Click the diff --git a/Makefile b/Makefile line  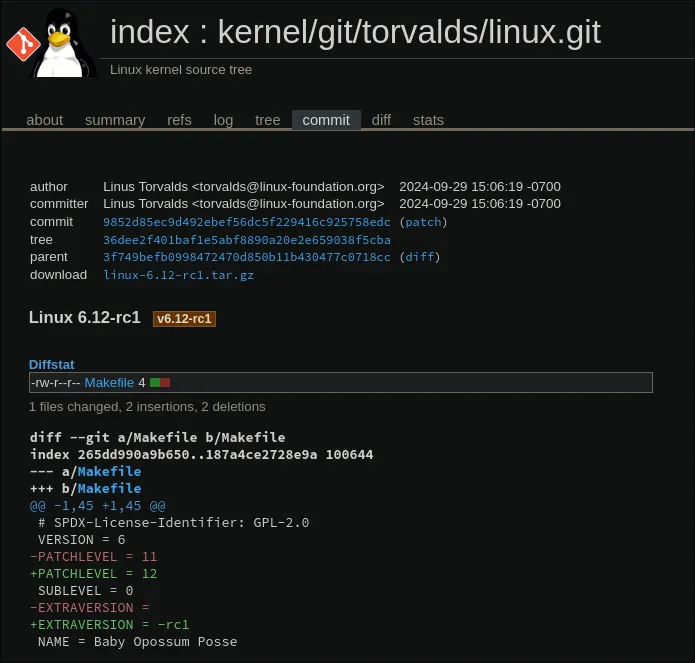click(157, 437)
